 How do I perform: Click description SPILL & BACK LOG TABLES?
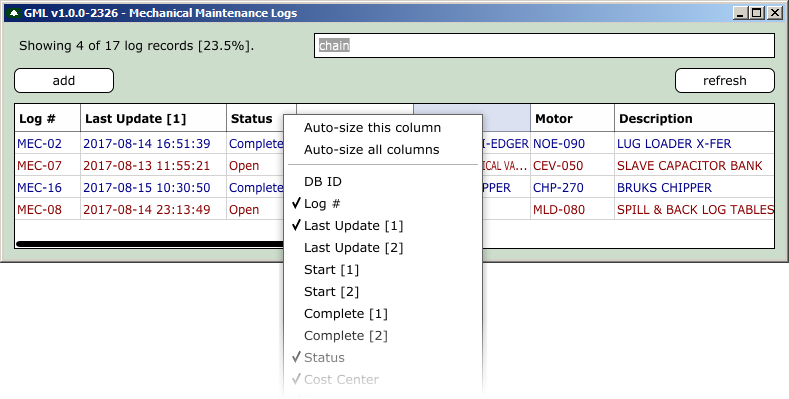pyautogui.click(x=695, y=210)
